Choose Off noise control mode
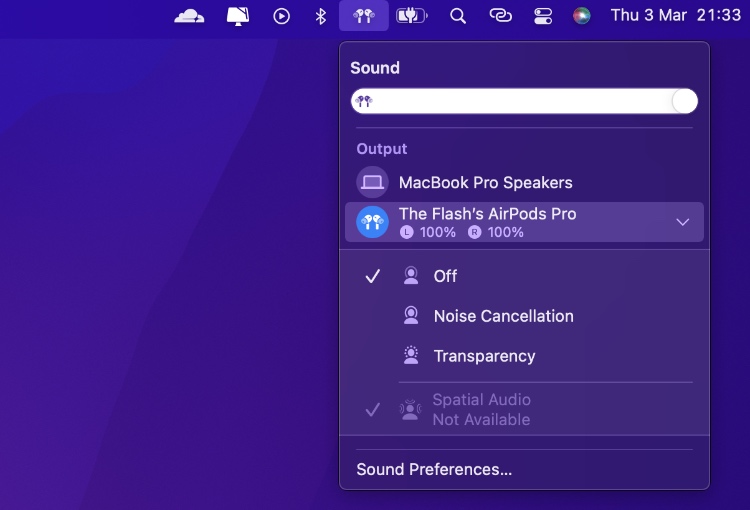 point(524,276)
